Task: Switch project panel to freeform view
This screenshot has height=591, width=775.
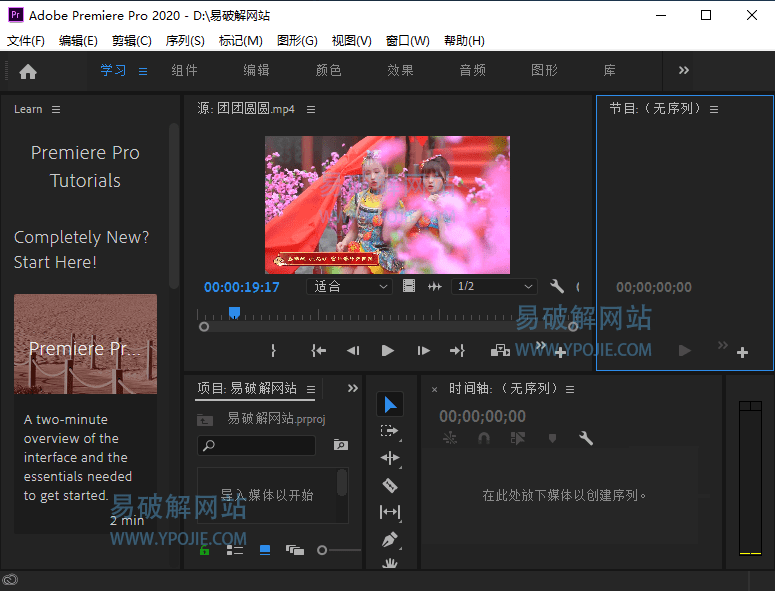Action: click(x=295, y=550)
